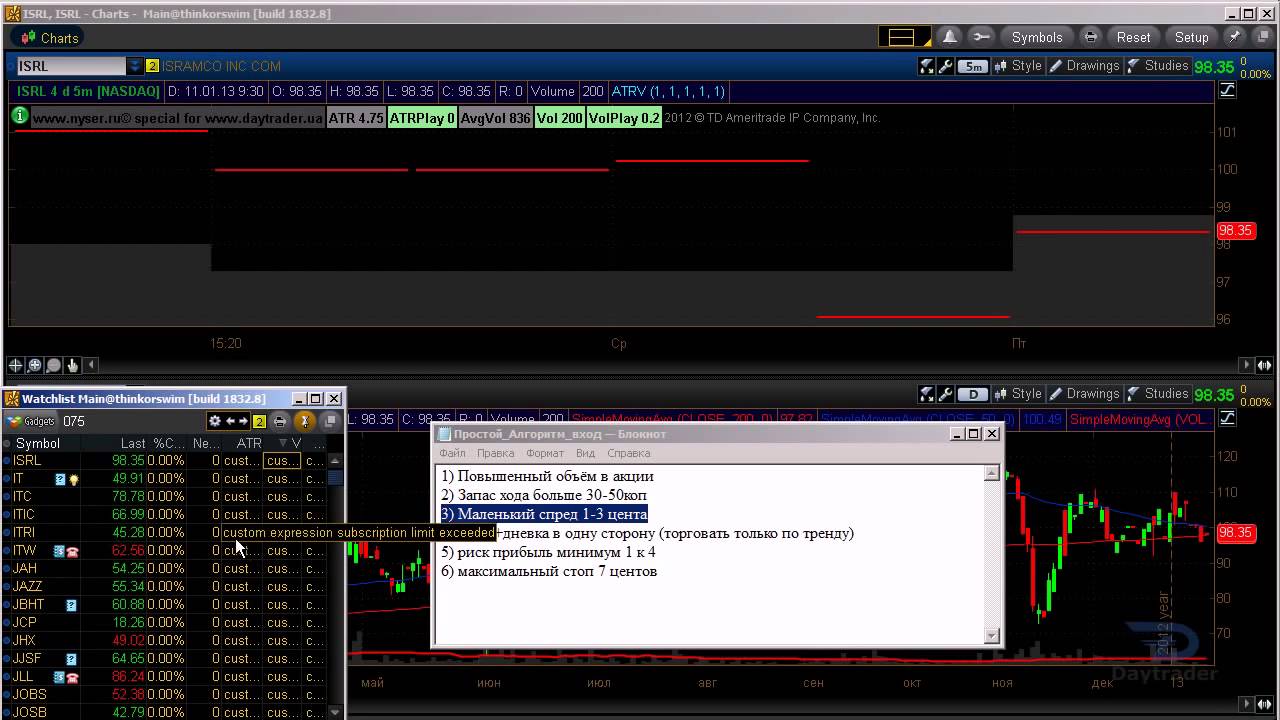Sort Watchlist by ATR column header
Image resolution: width=1280 pixels, height=720 pixels.
pyautogui.click(x=249, y=443)
